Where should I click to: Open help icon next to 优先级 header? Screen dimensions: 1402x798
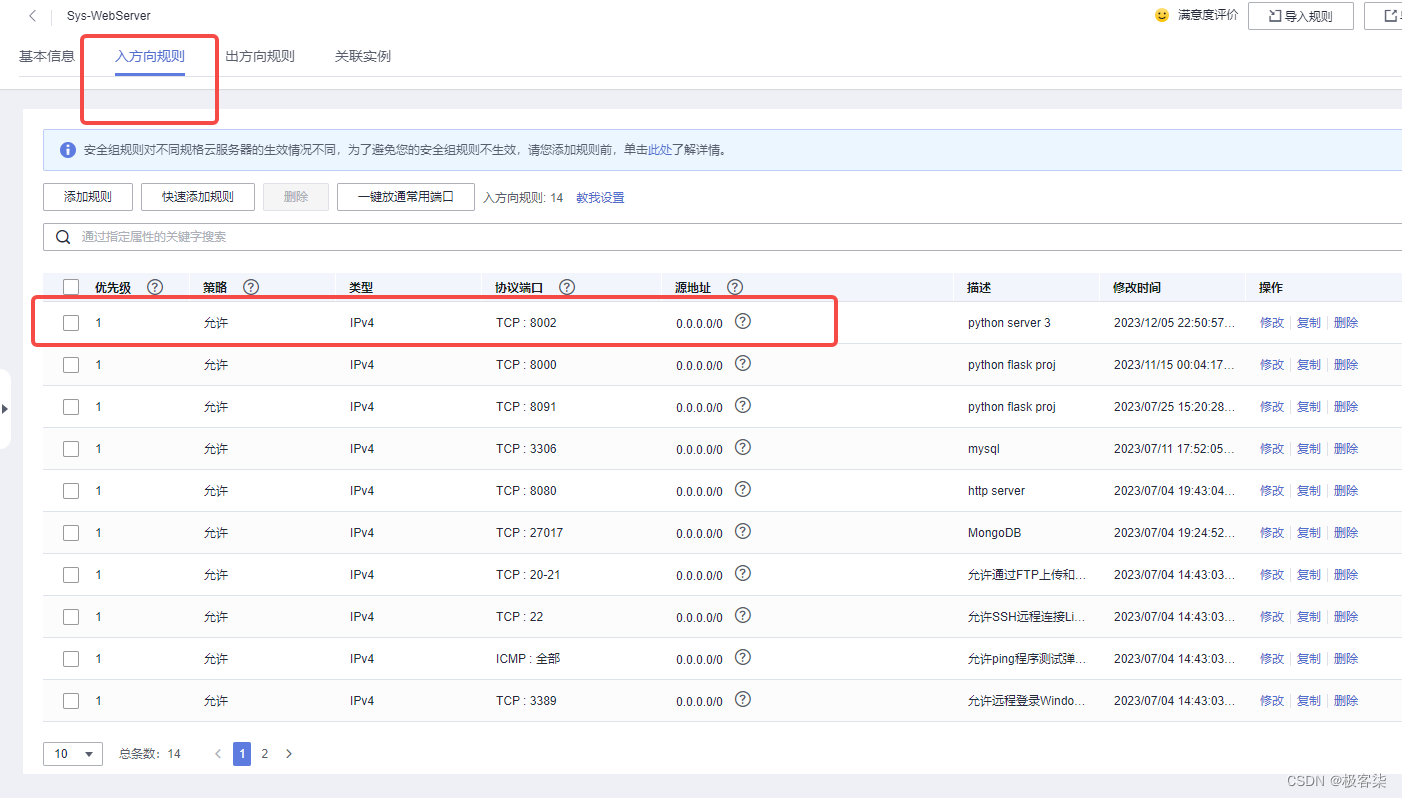(155, 287)
